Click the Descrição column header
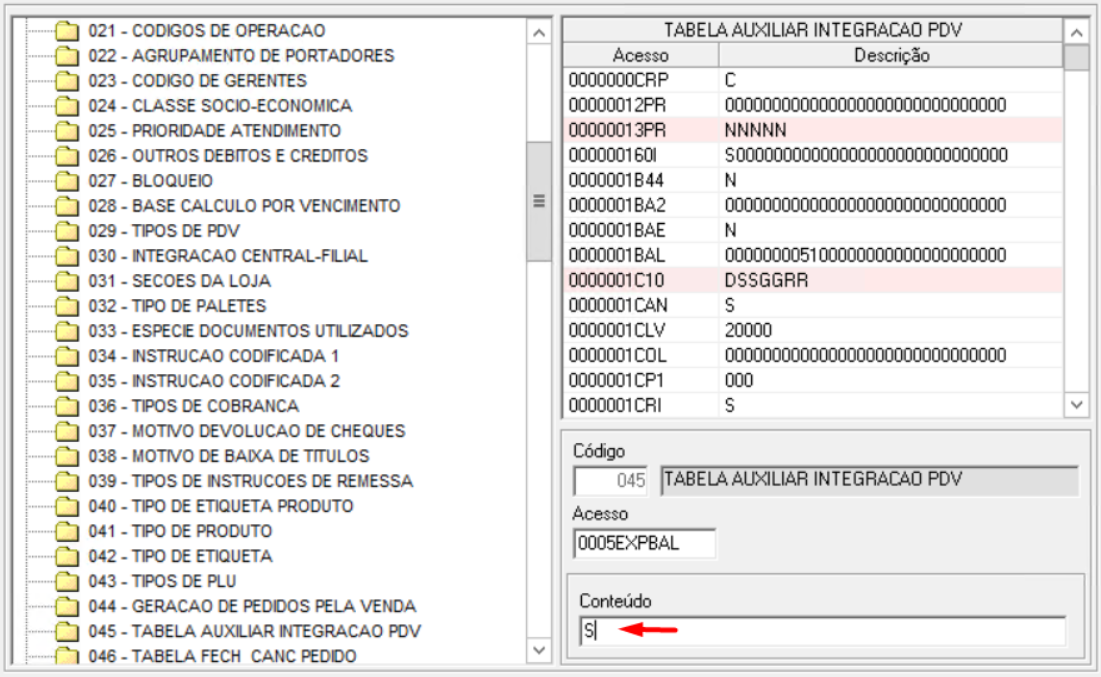This screenshot has width=1101, height=677. tap(891, 55)
